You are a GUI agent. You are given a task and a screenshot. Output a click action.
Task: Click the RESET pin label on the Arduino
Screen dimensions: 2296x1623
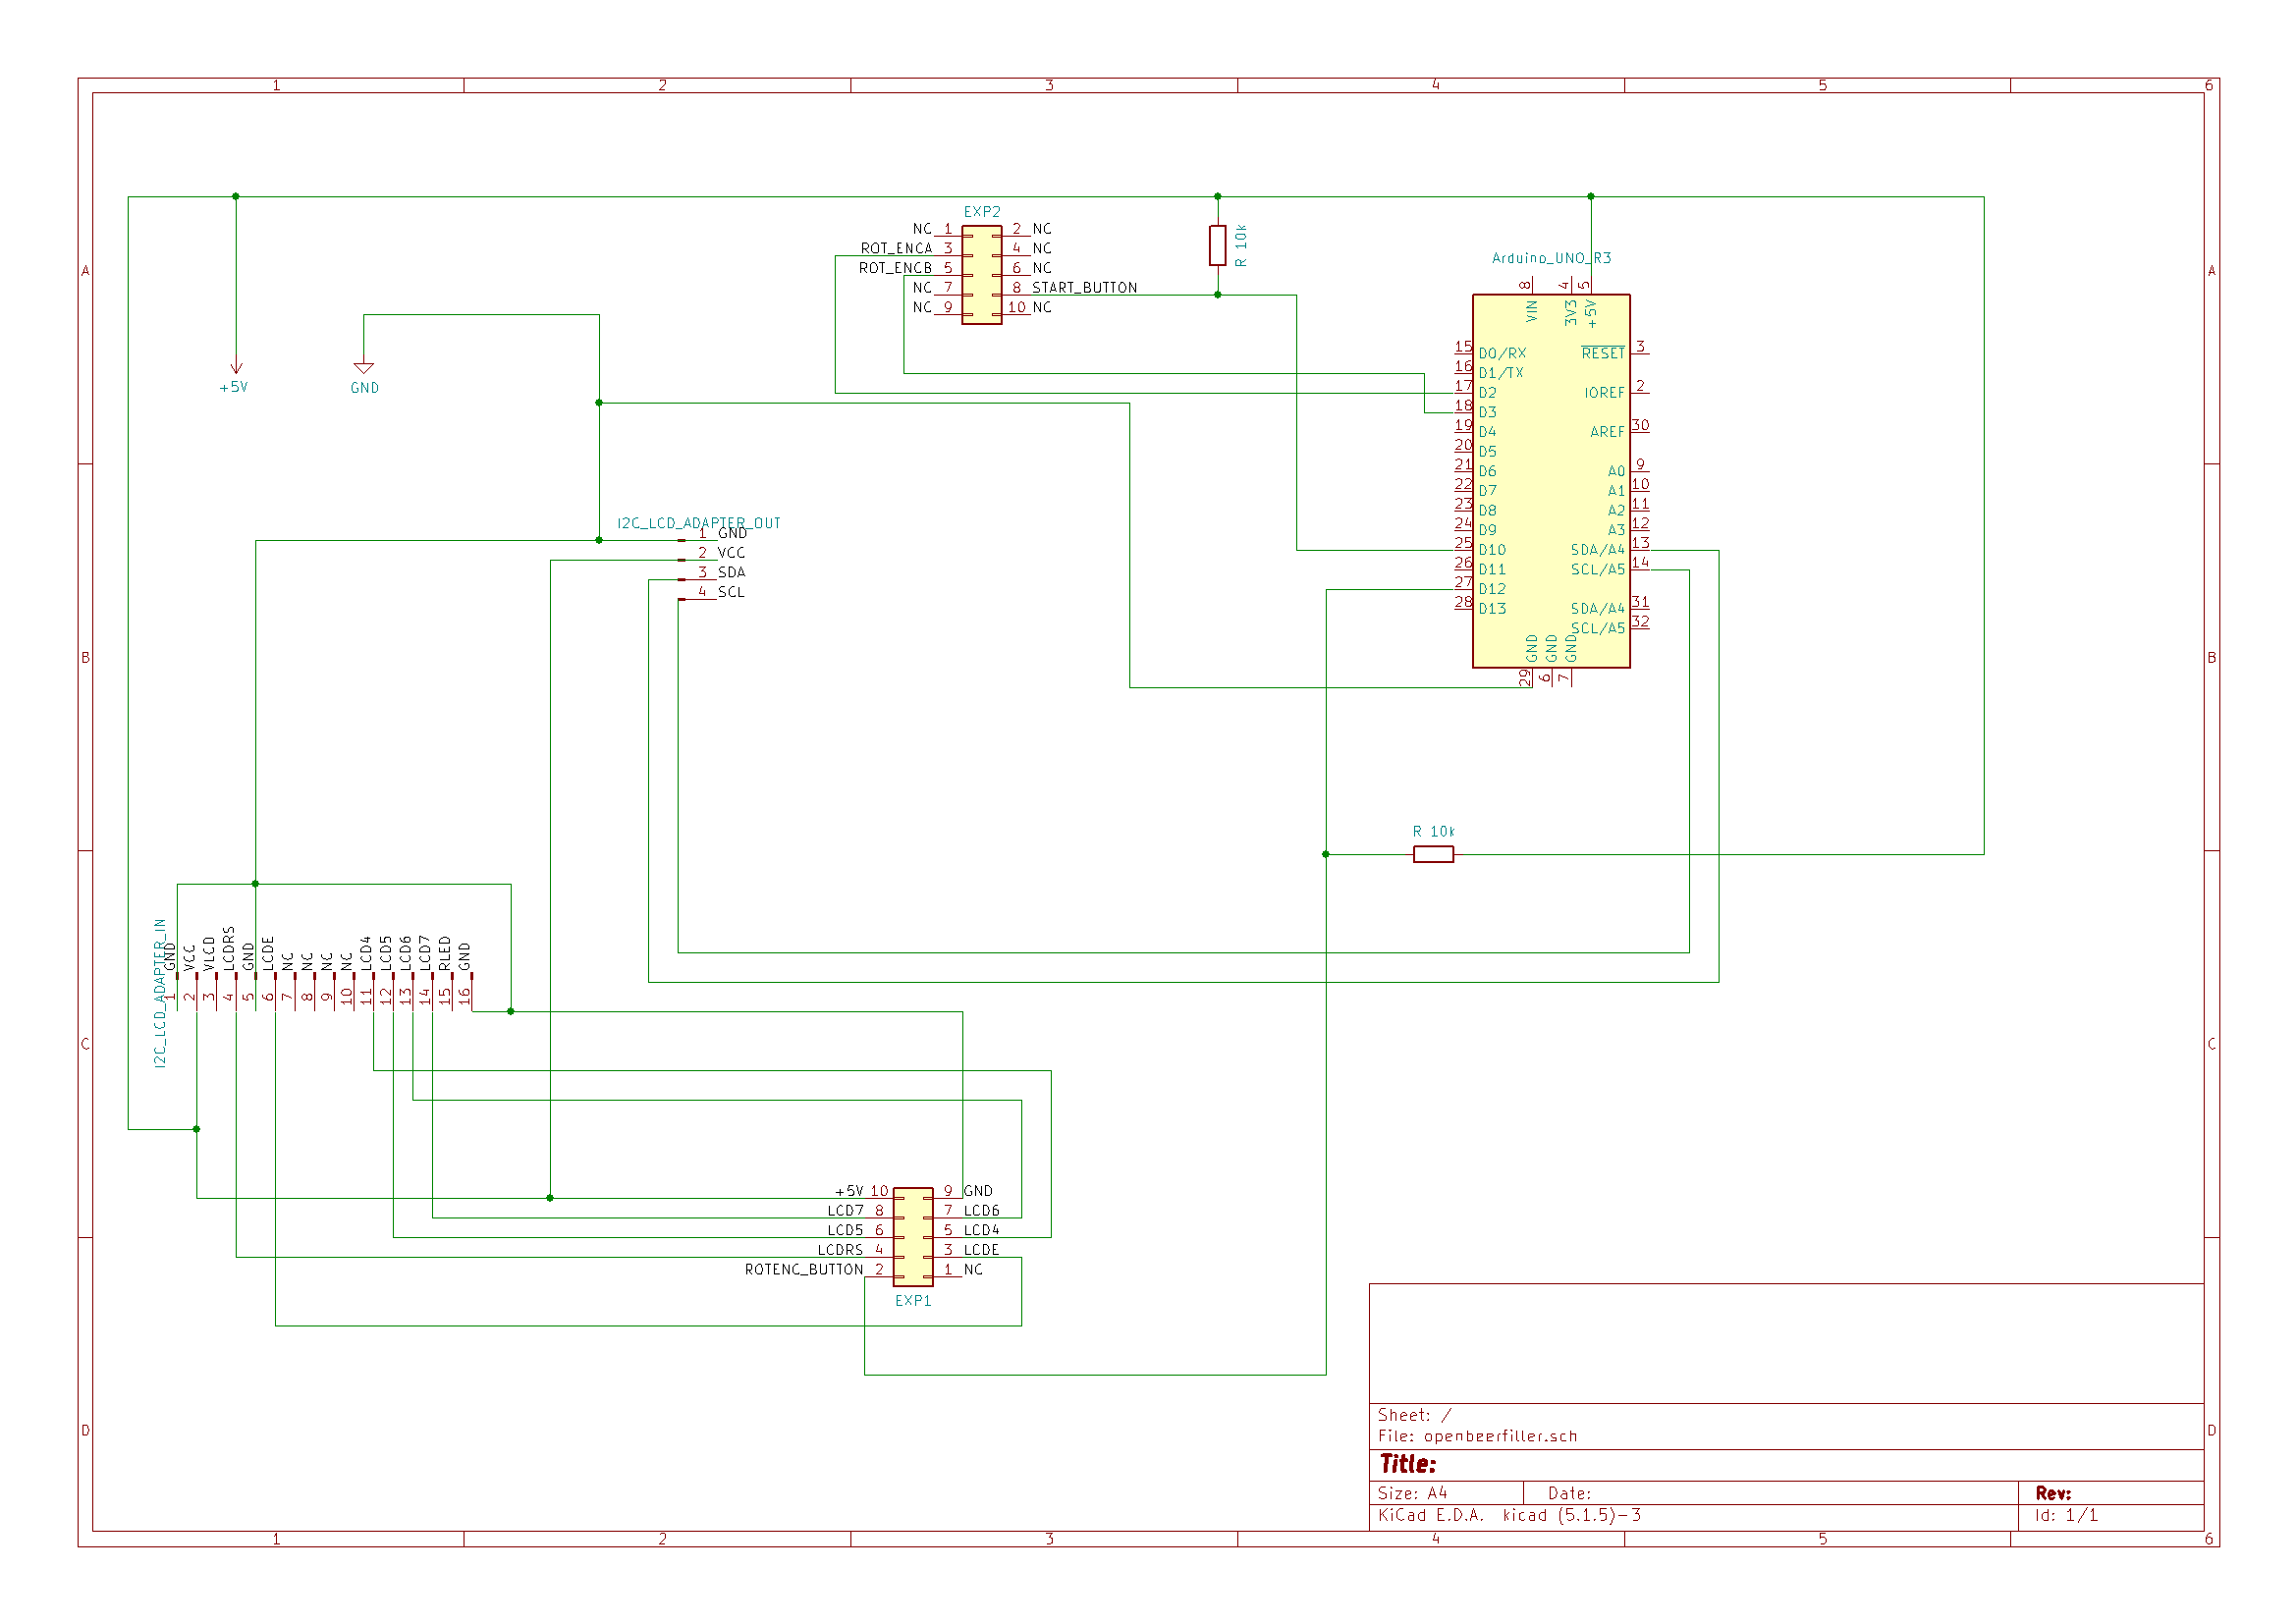1602,354
